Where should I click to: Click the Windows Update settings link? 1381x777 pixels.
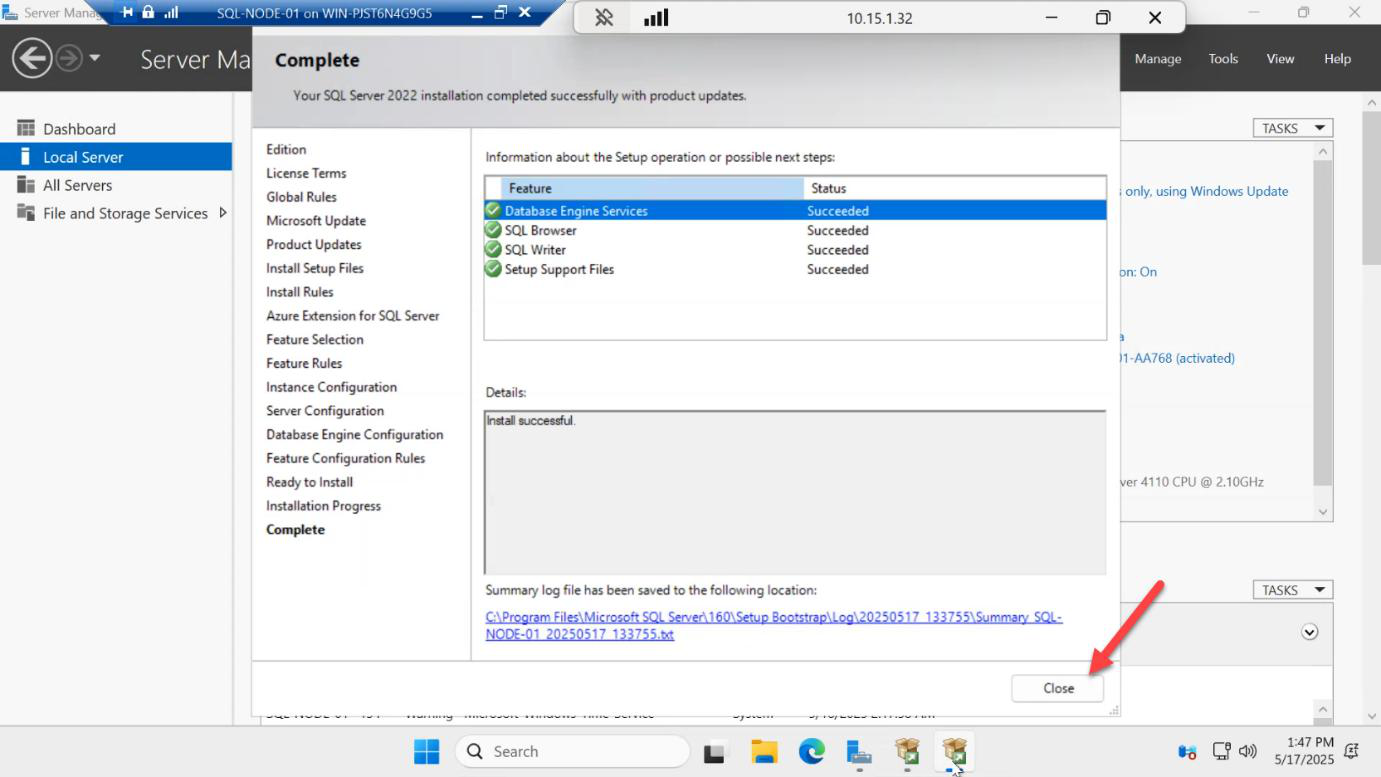tap(1206, 191)
